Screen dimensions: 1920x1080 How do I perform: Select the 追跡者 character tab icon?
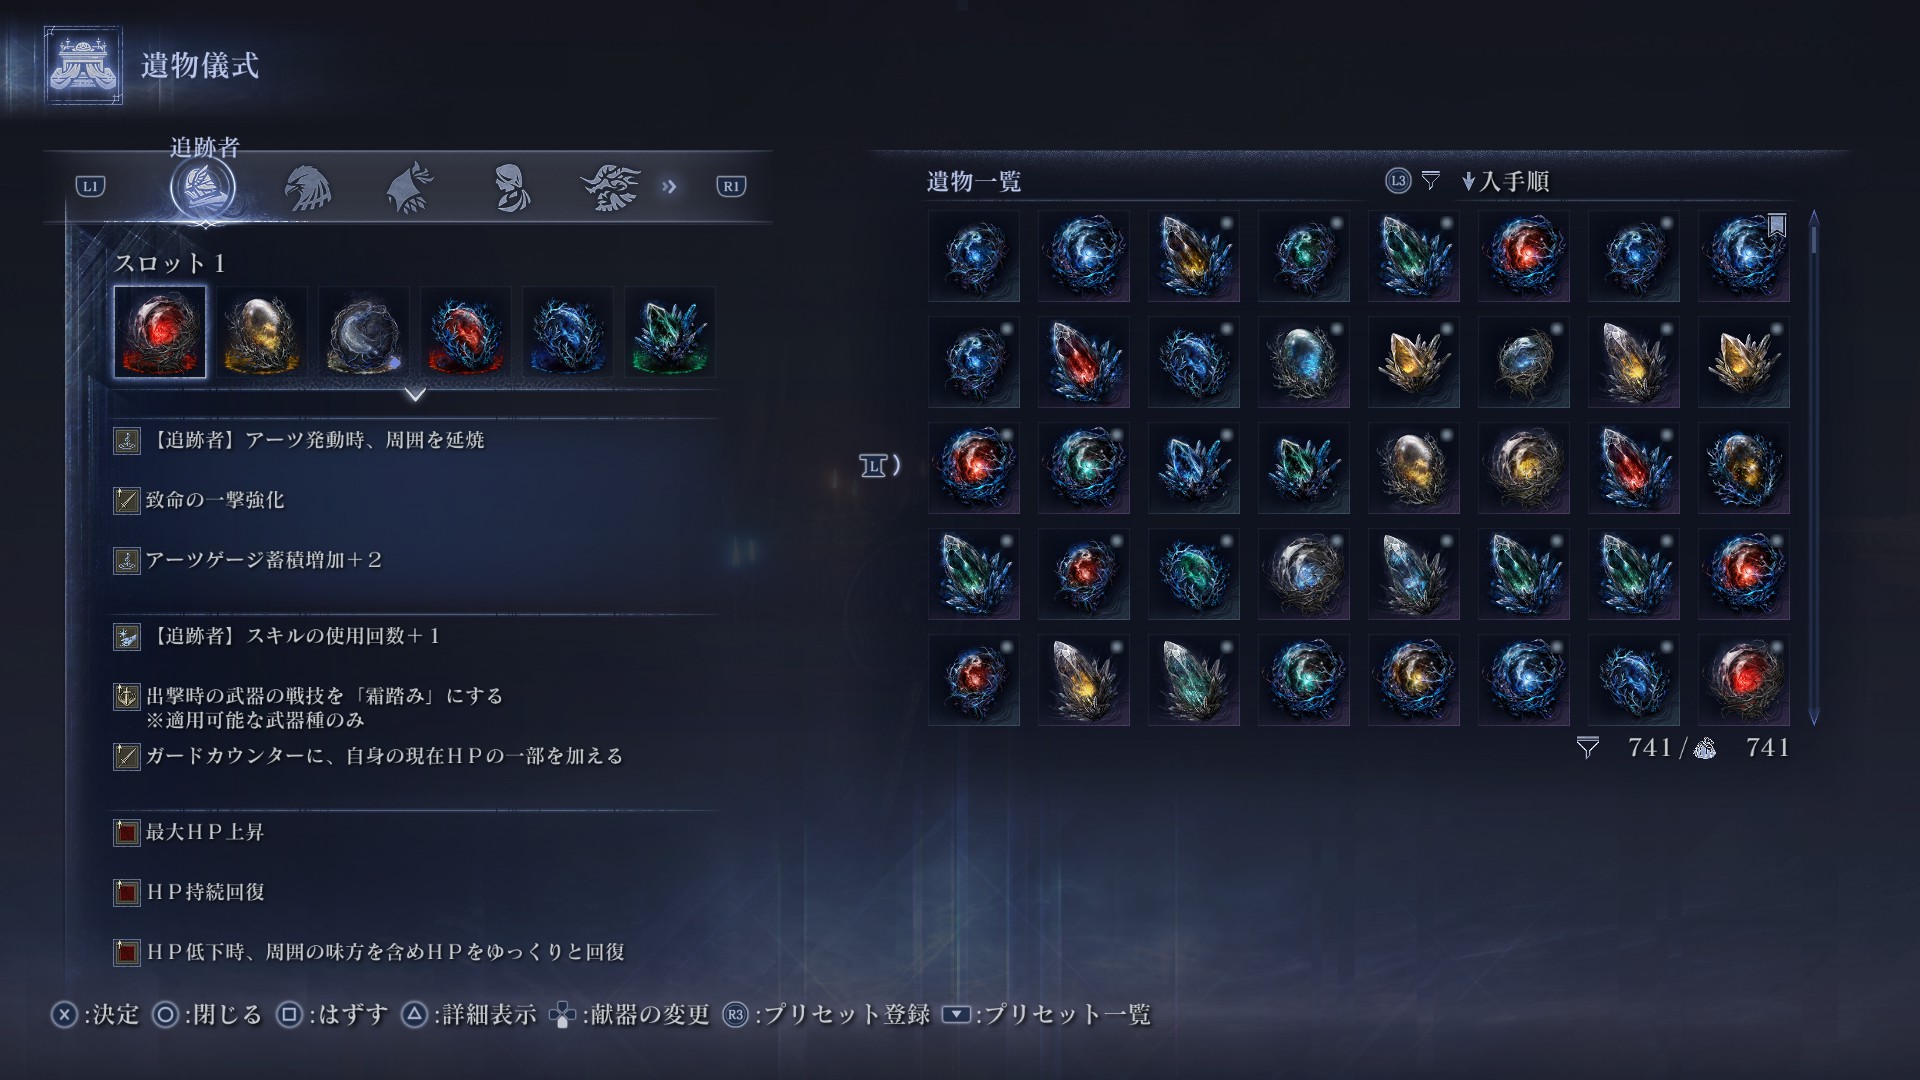(204, 187)
